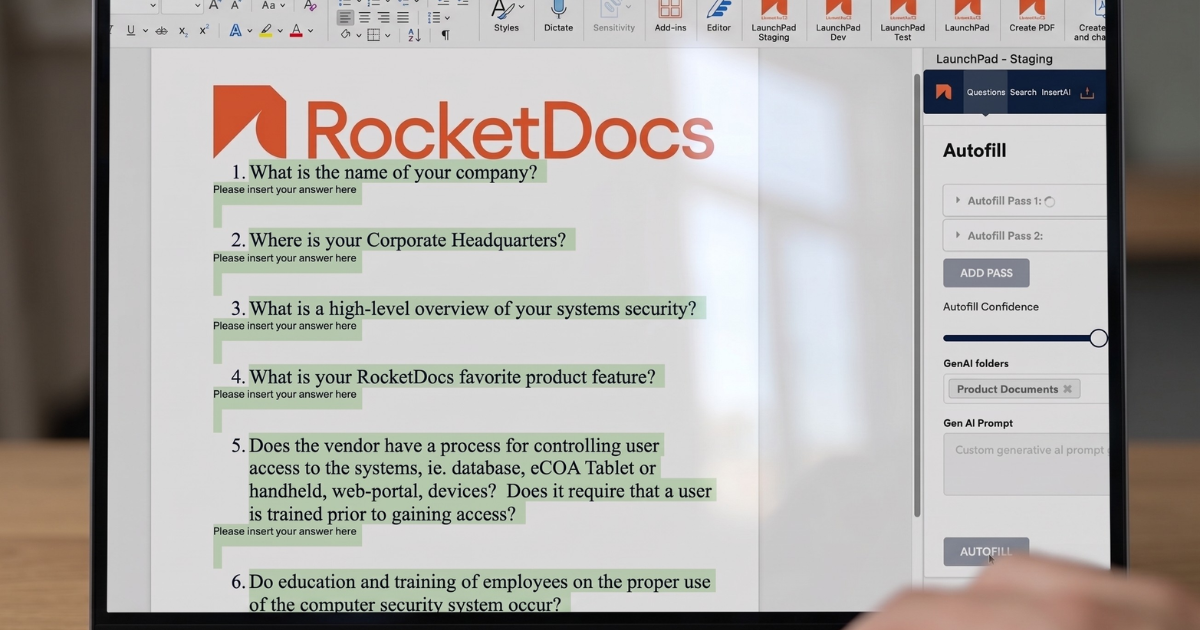Switch to the InsertAI tab
Image resolution: width=1200 pixels, height=630 pixels.
1056,92
